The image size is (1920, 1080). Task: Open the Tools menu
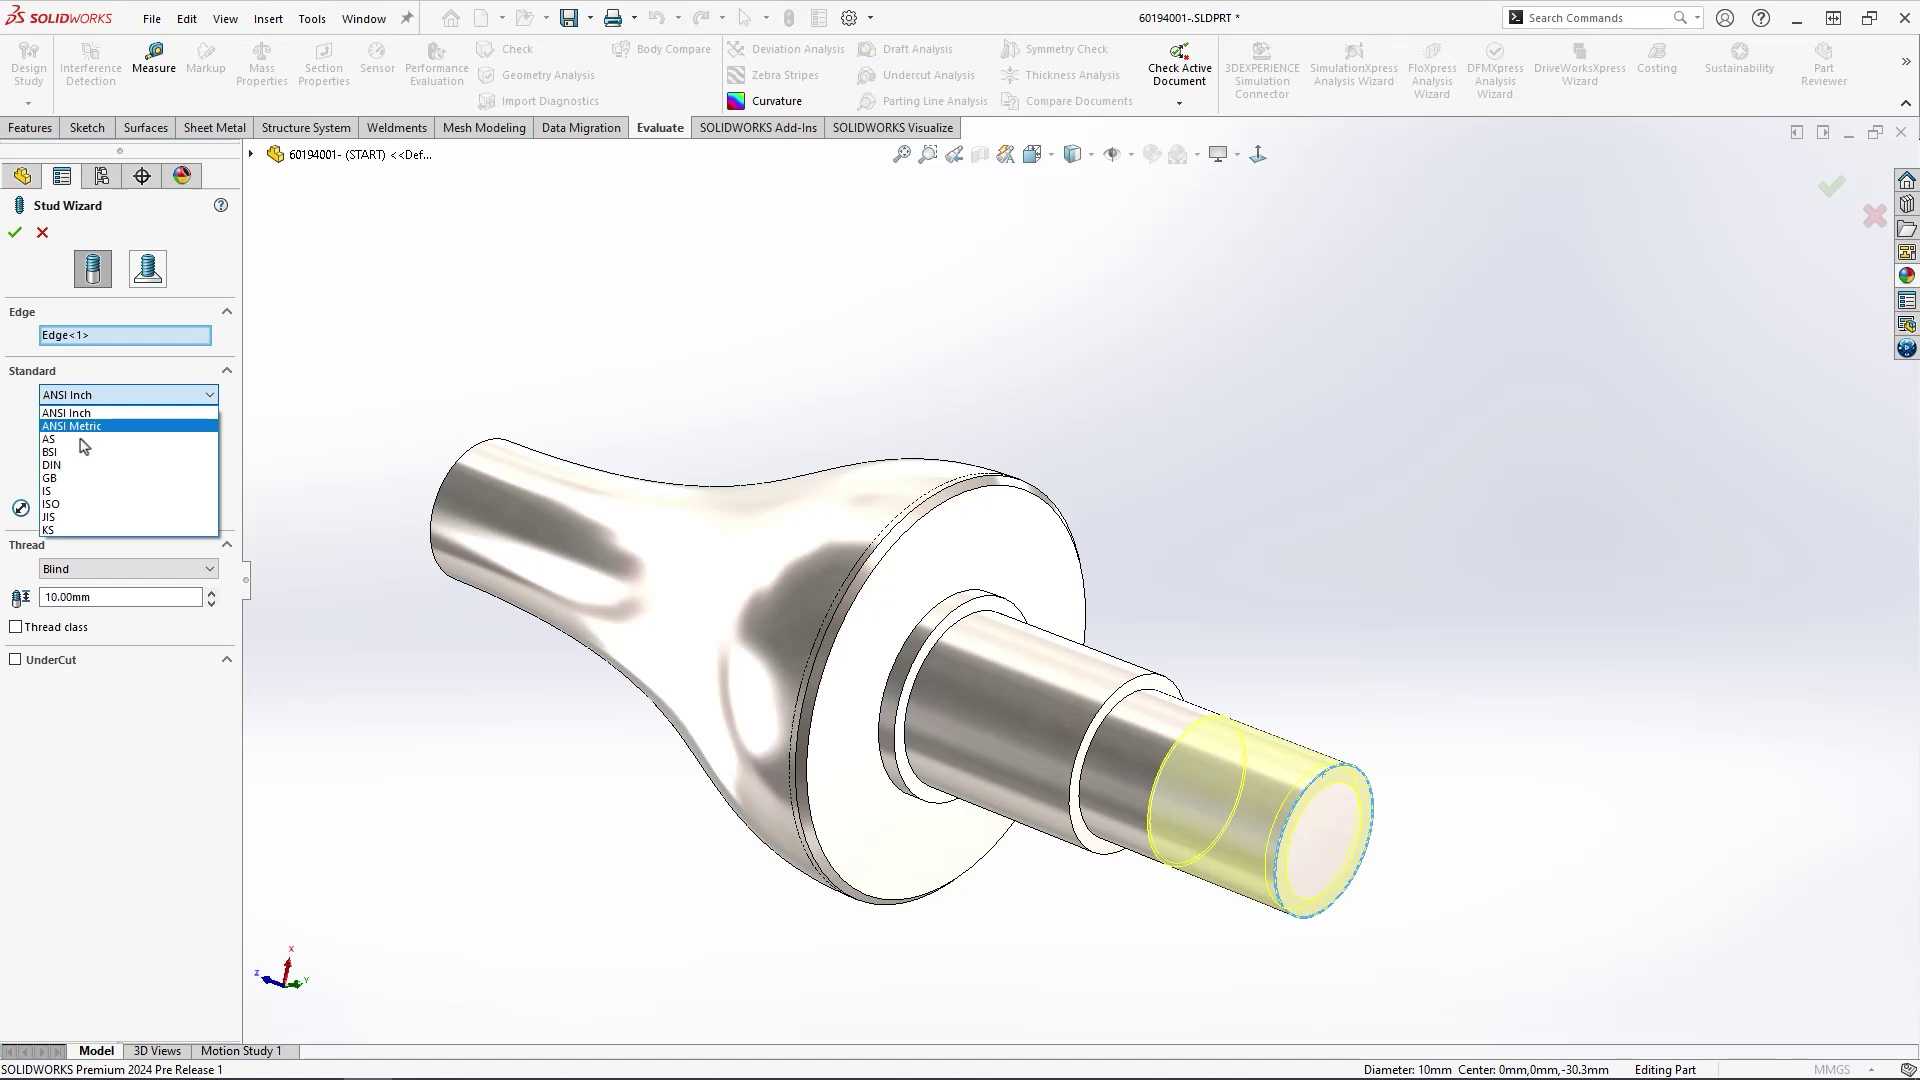pos(311,18)
